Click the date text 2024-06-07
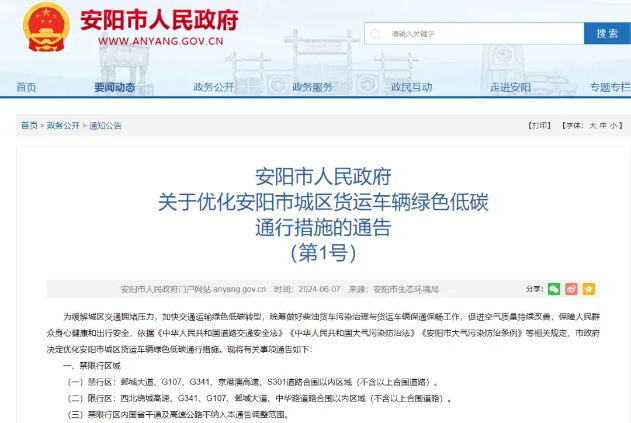Viewport: 631px width, 423px height. pyautogui.click(x=320, y=289)
